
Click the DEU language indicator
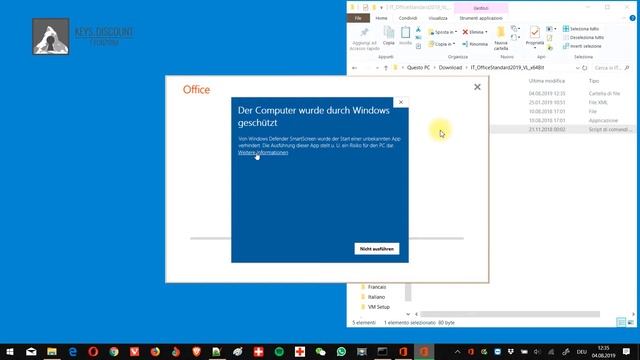tap(582, 351)
